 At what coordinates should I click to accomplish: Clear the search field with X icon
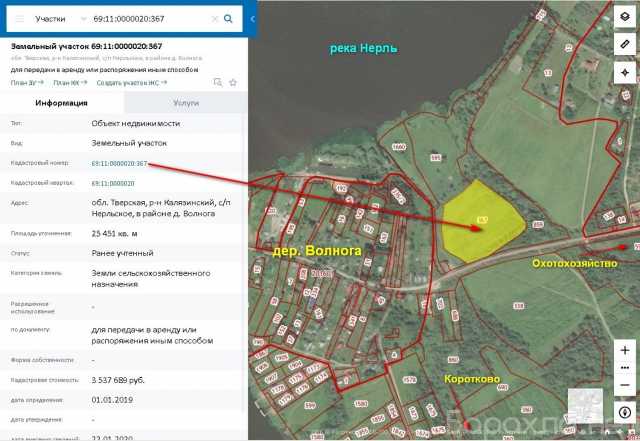(x=215, y=19)
